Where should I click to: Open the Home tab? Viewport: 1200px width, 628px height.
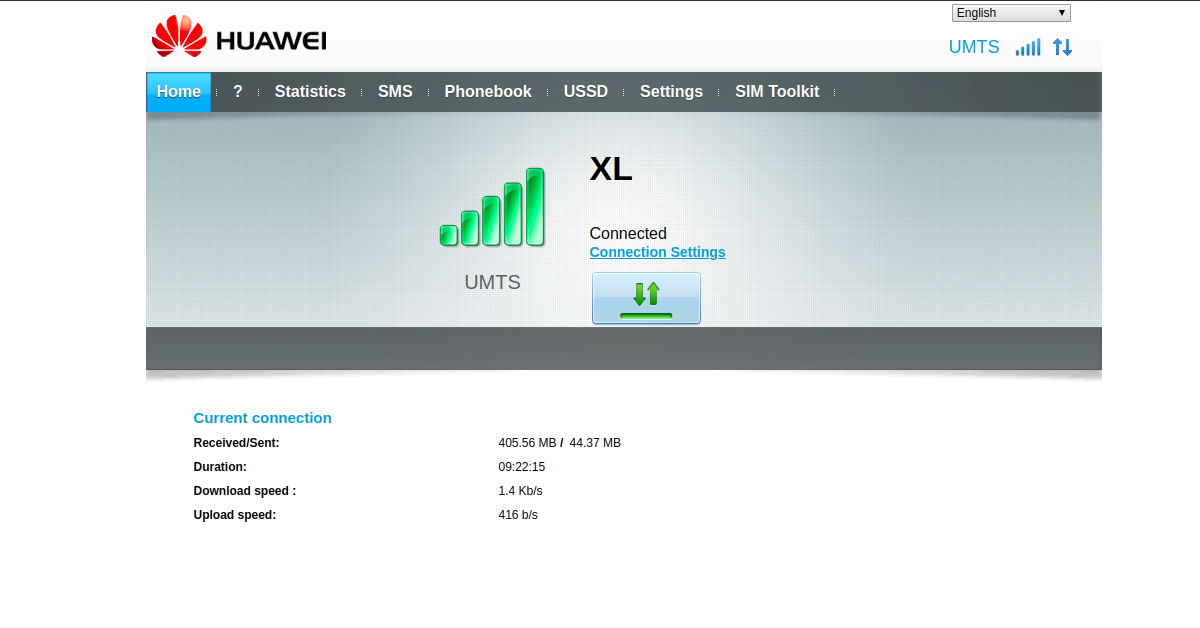179,91
